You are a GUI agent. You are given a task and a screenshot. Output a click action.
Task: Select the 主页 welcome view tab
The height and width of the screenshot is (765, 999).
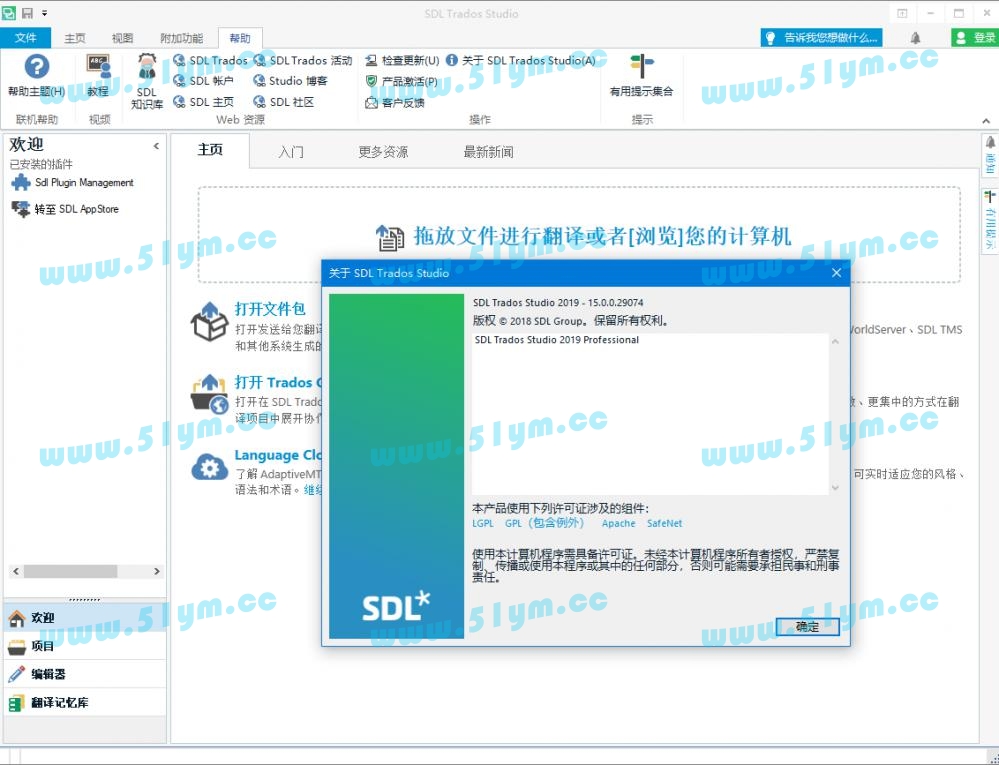coord(210,150)
